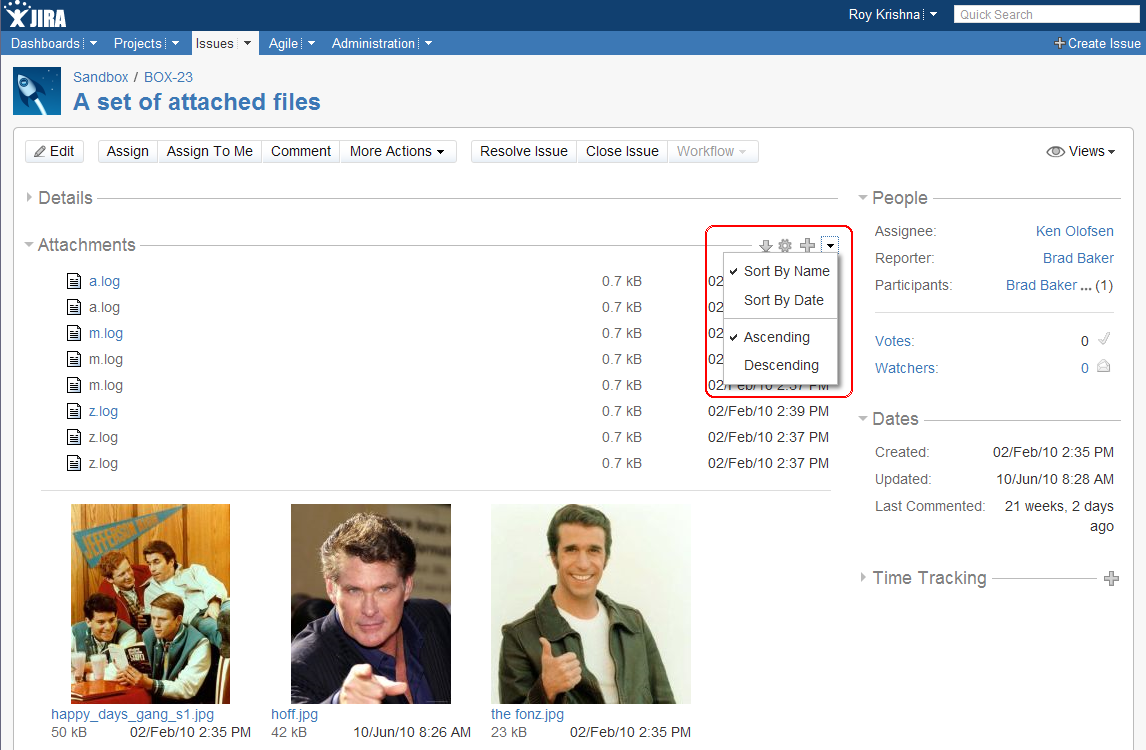Open the Watchers link

tap(906, 368)
